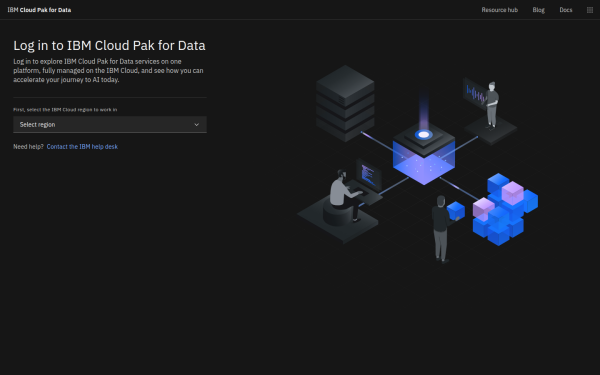
Task: Click the isometric data platform illustration
Action: [418, 165]
